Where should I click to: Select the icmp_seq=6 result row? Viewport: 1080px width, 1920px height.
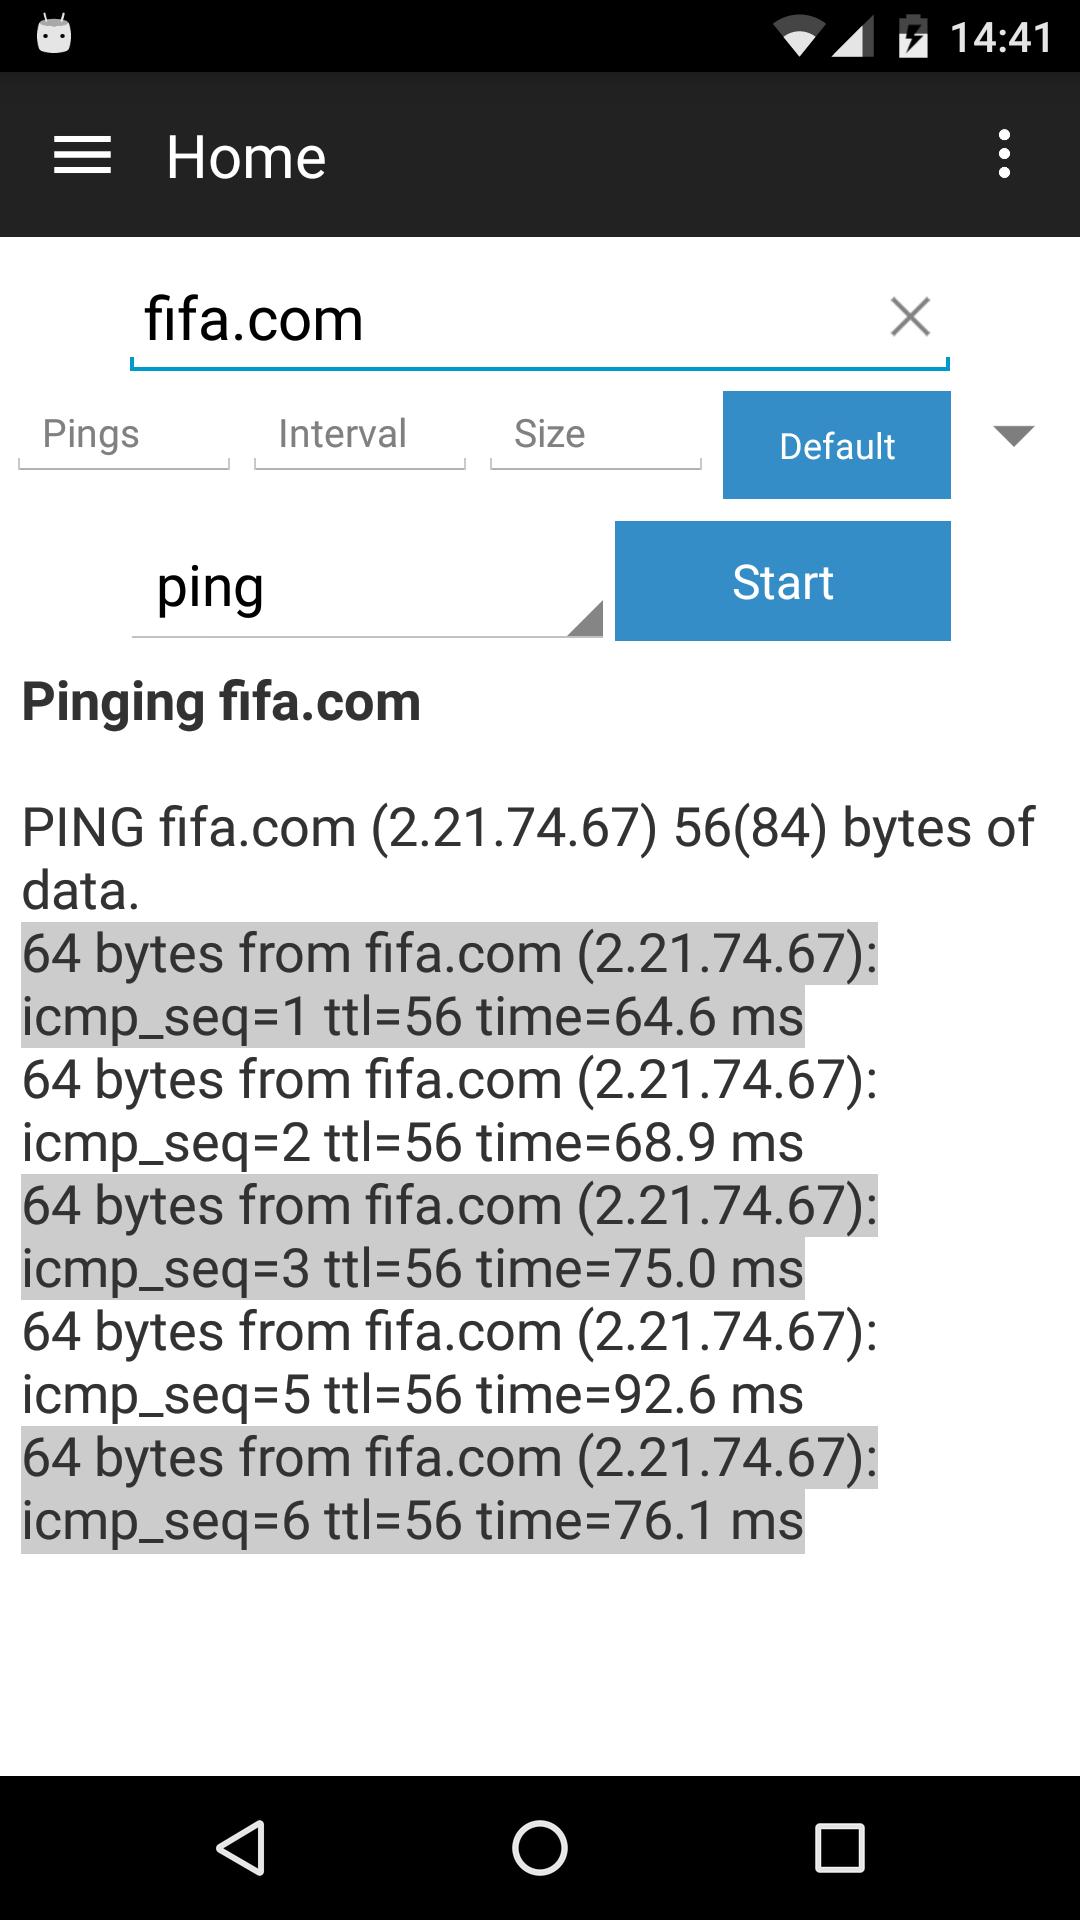point(450,1489)
